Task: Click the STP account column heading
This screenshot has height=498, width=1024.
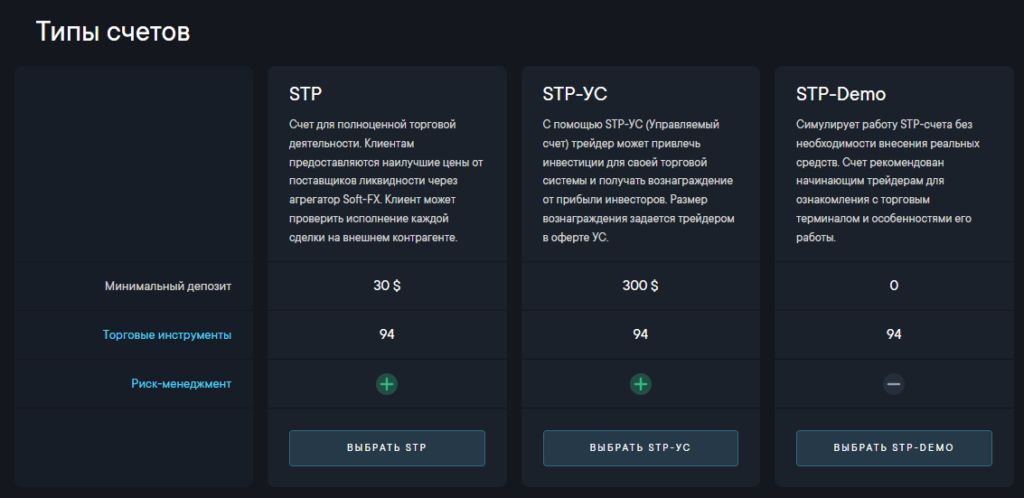Action: (x=305, y=95)
